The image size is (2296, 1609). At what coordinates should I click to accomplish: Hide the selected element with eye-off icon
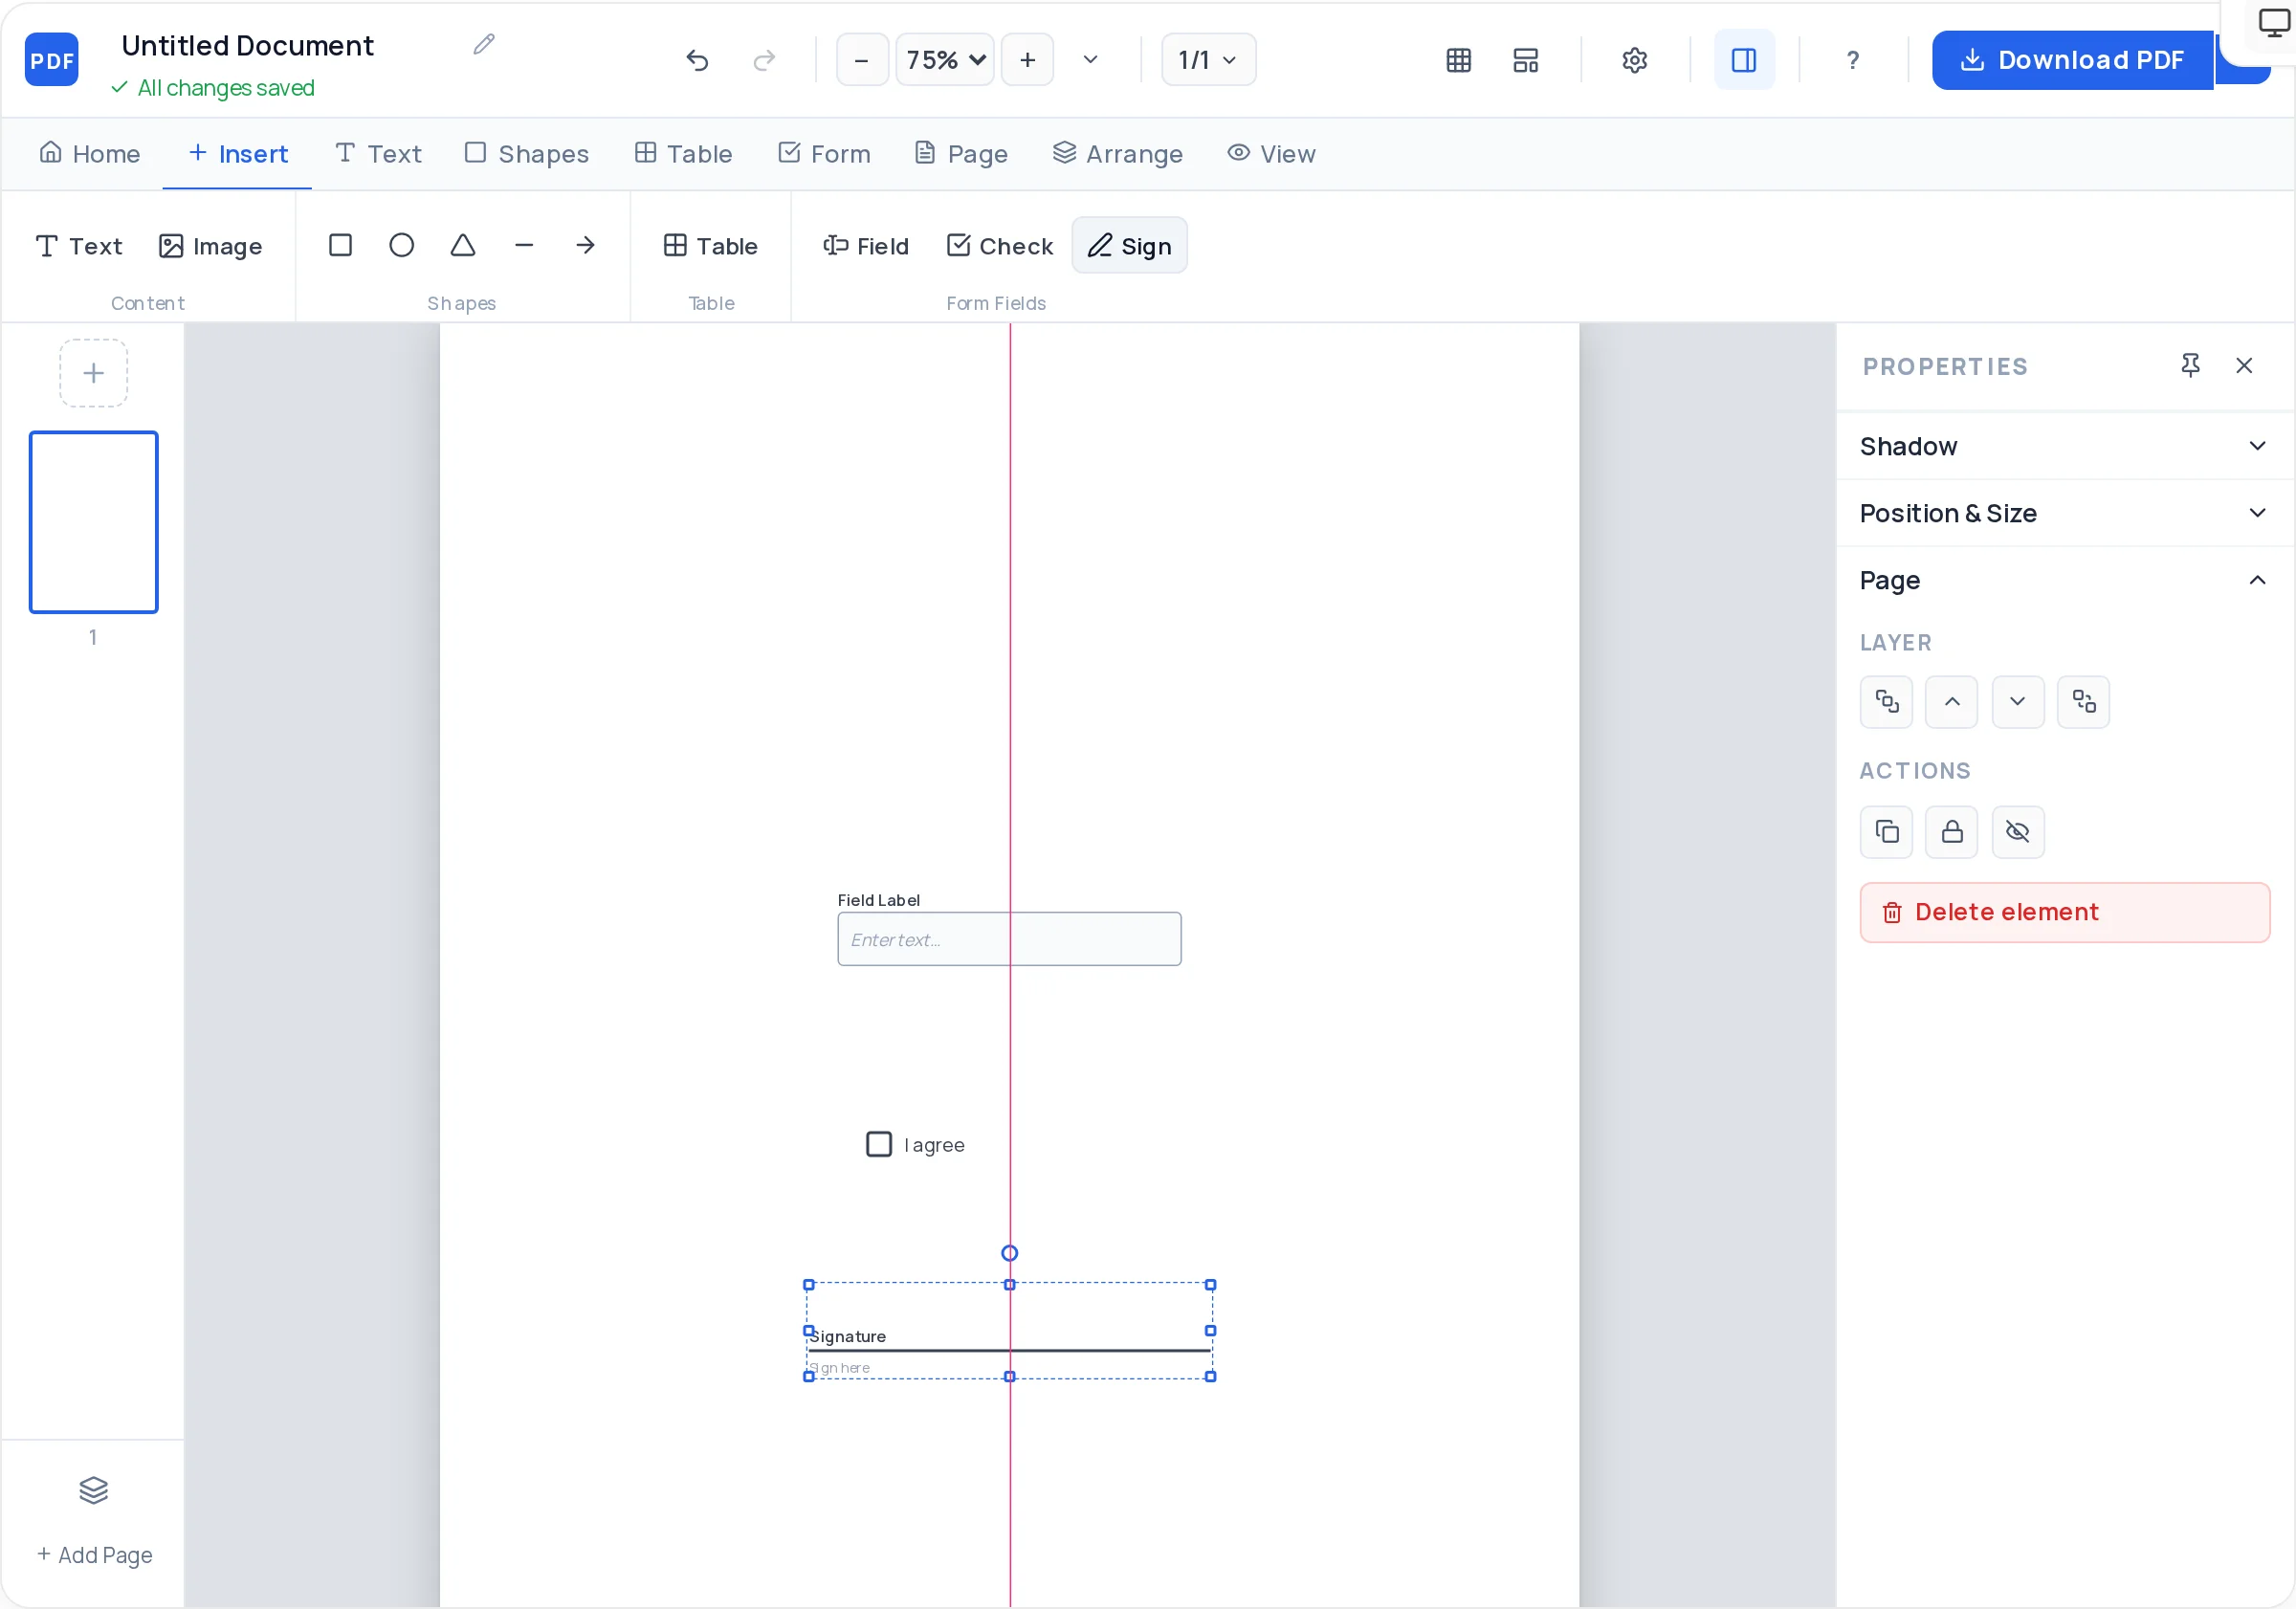[x=2018, y=832]
